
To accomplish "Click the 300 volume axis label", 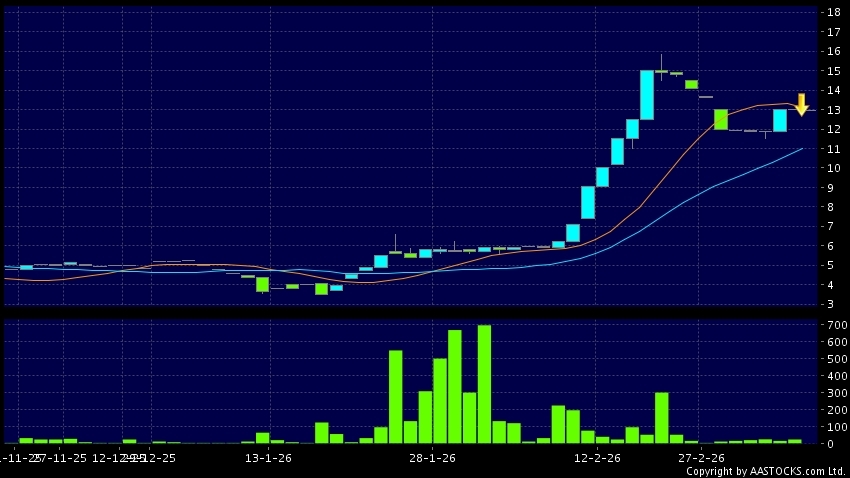I will [x=832, y=393].
